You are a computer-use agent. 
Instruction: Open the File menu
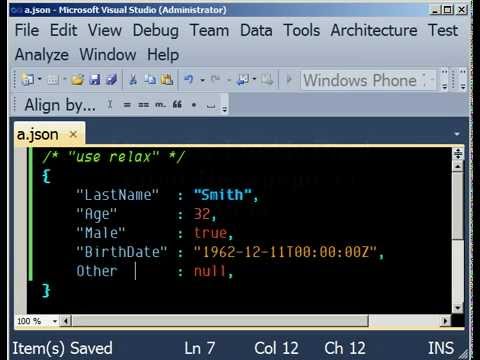pos(27,31)
